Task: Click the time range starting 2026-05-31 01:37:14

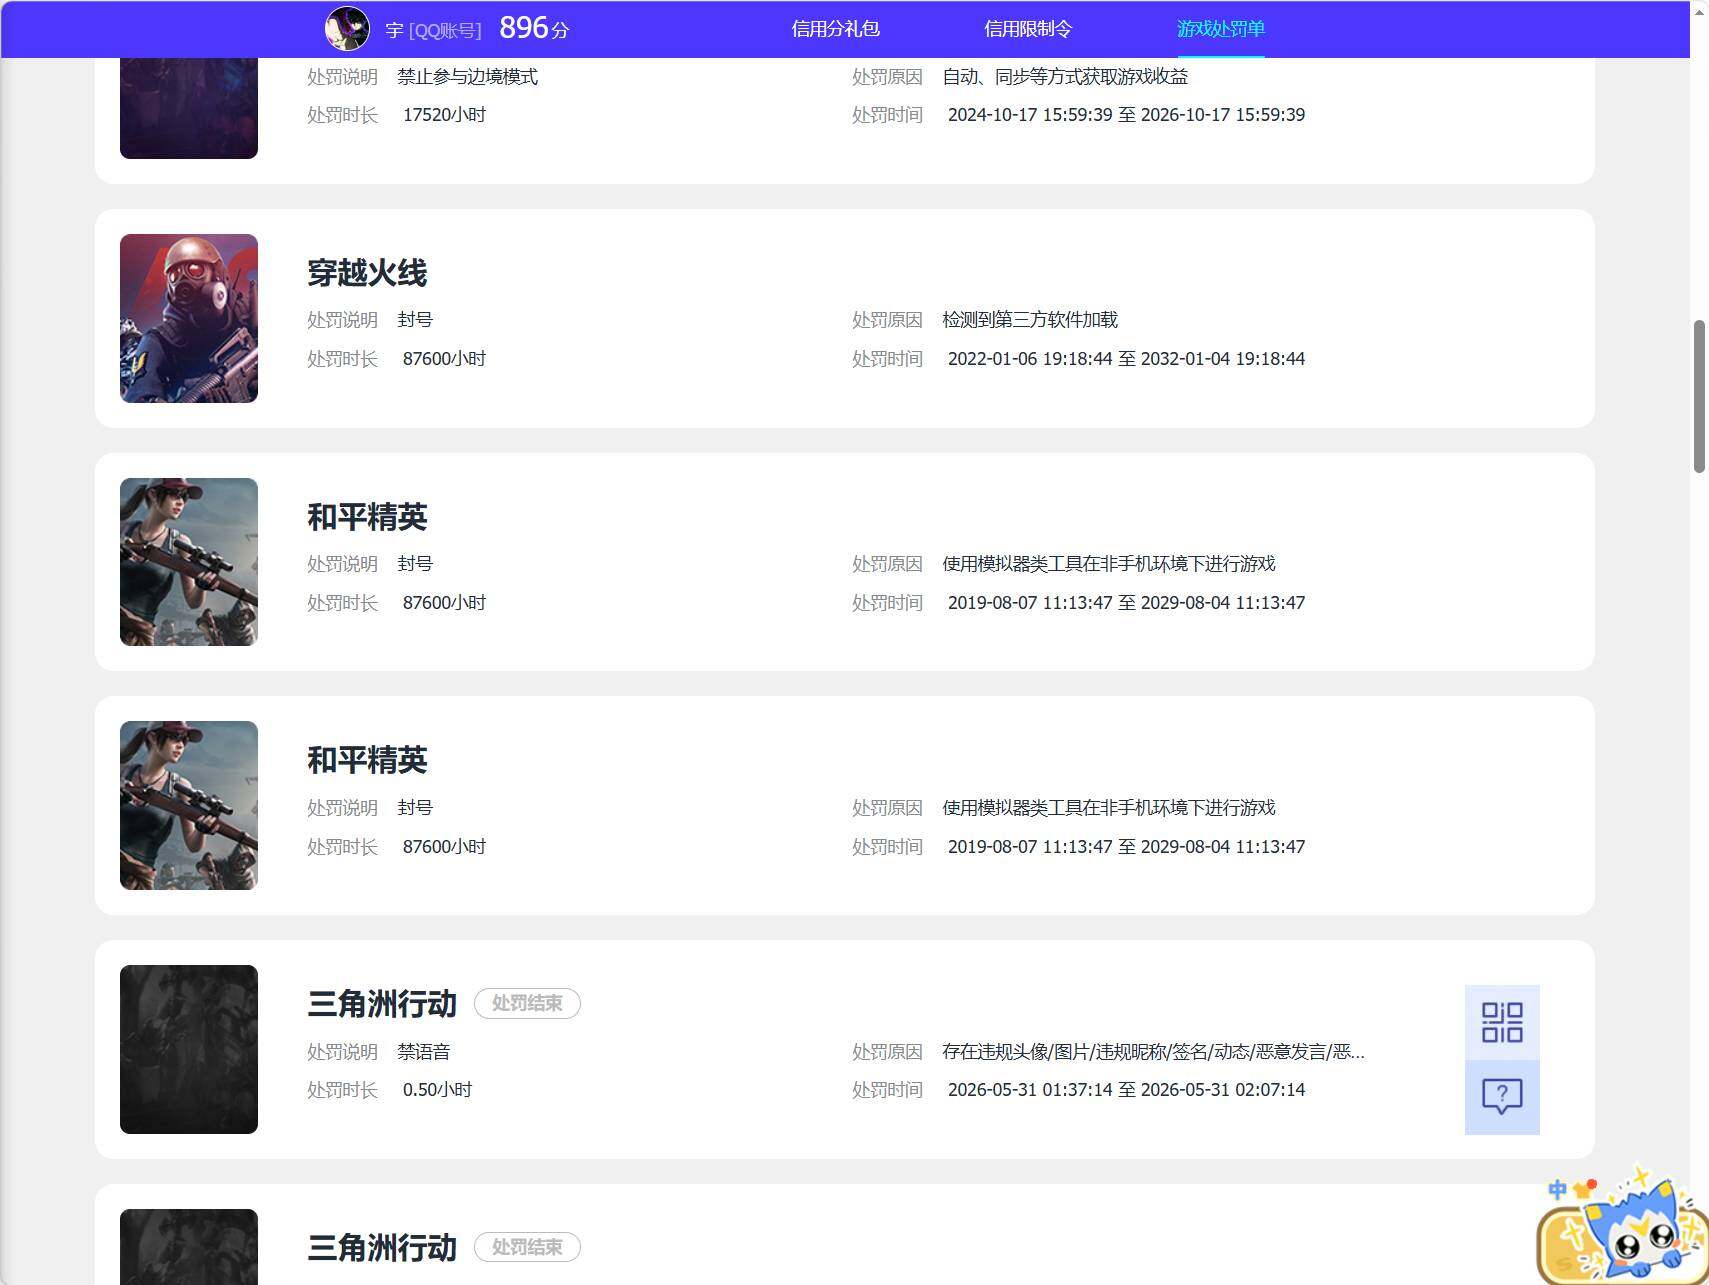Action: (1126, 1090)
